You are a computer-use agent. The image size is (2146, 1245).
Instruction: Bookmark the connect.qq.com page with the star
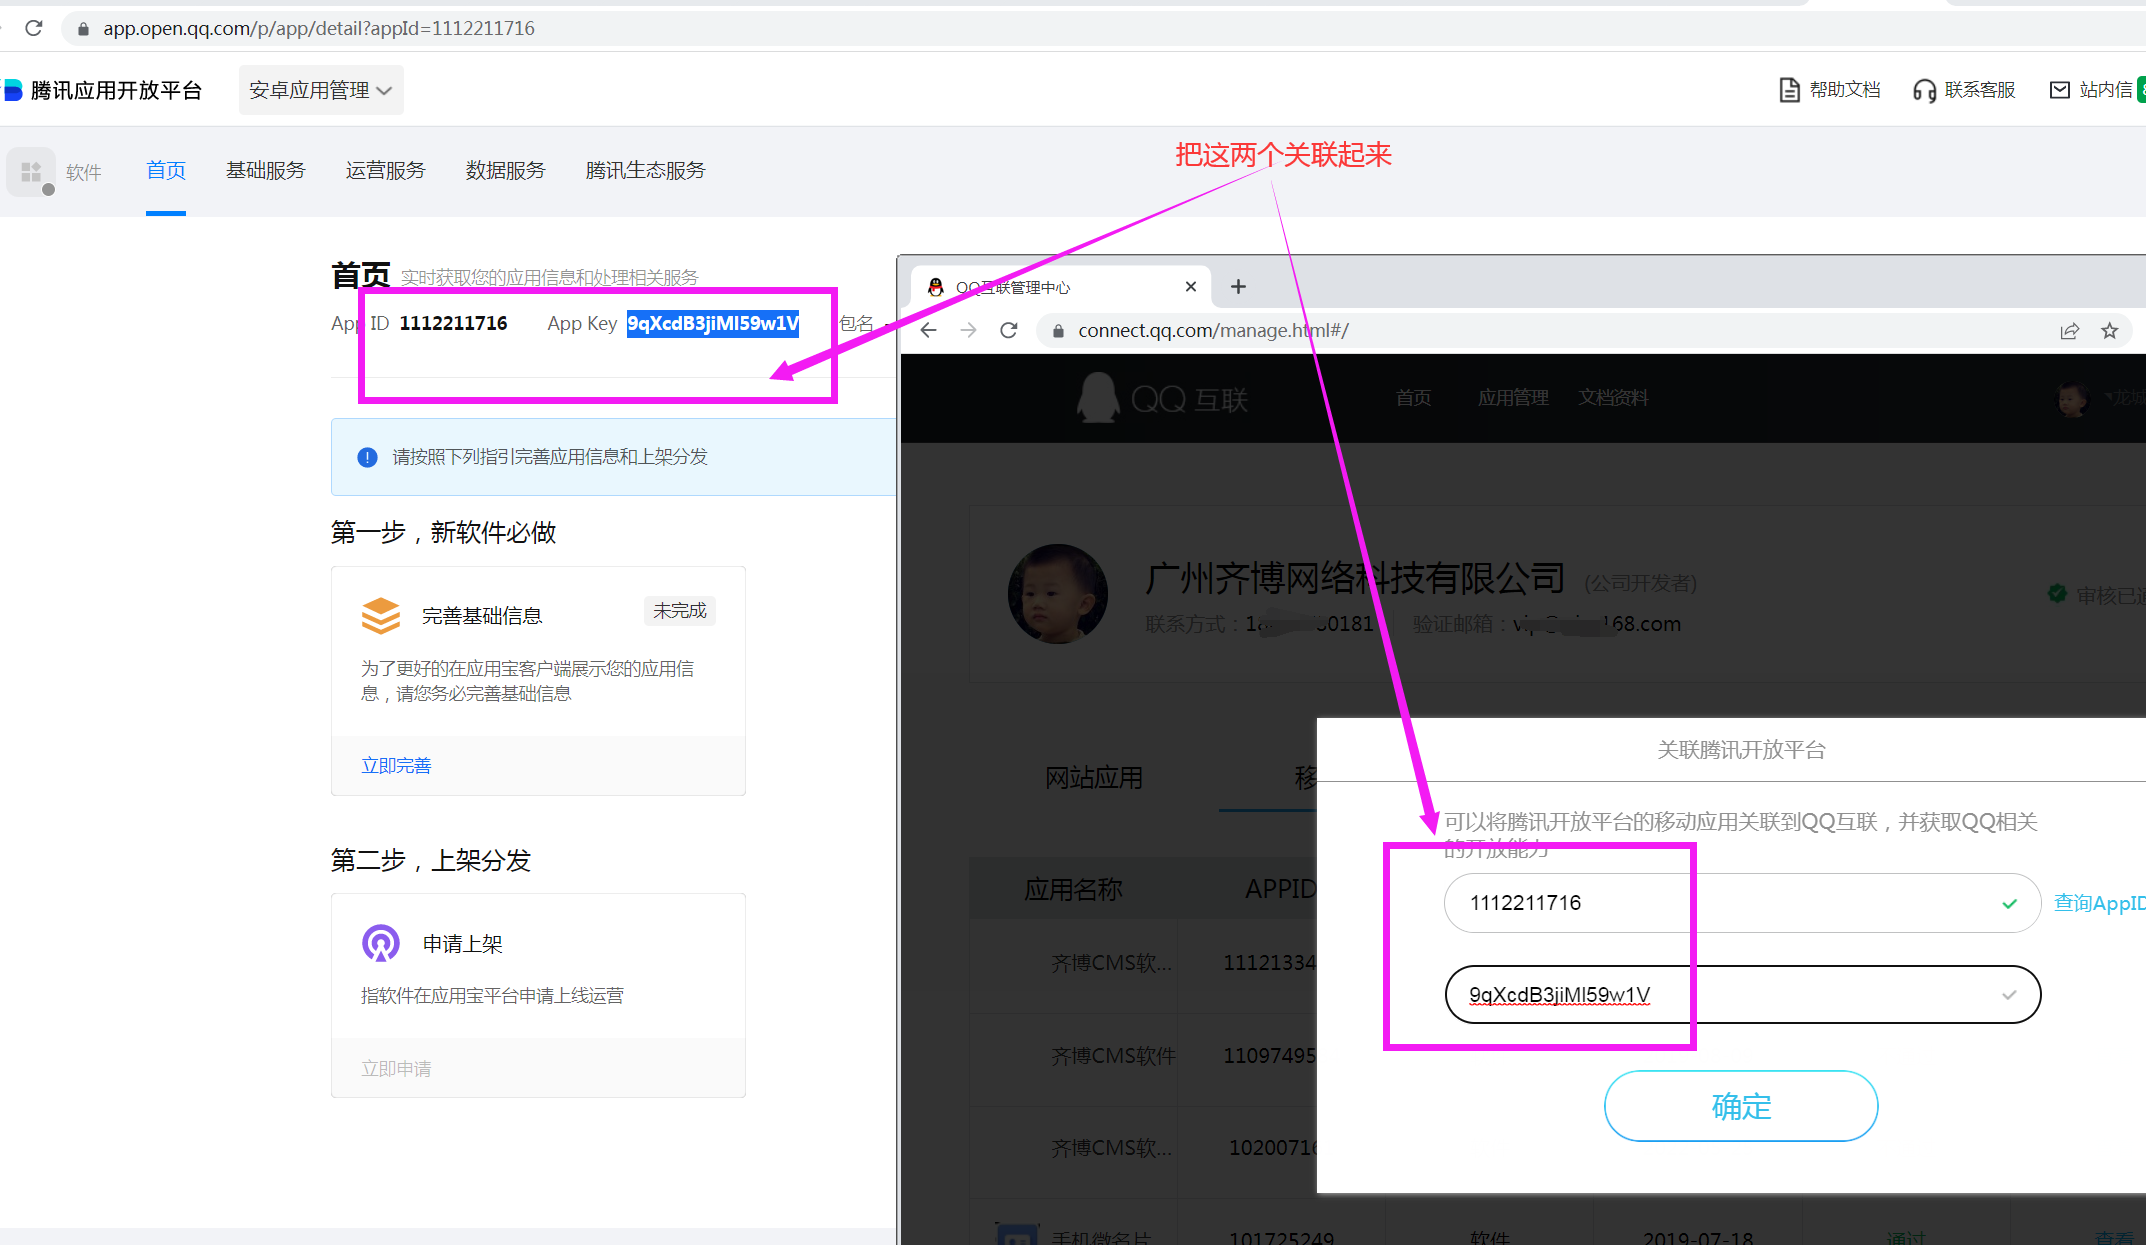click(2109, 331)
